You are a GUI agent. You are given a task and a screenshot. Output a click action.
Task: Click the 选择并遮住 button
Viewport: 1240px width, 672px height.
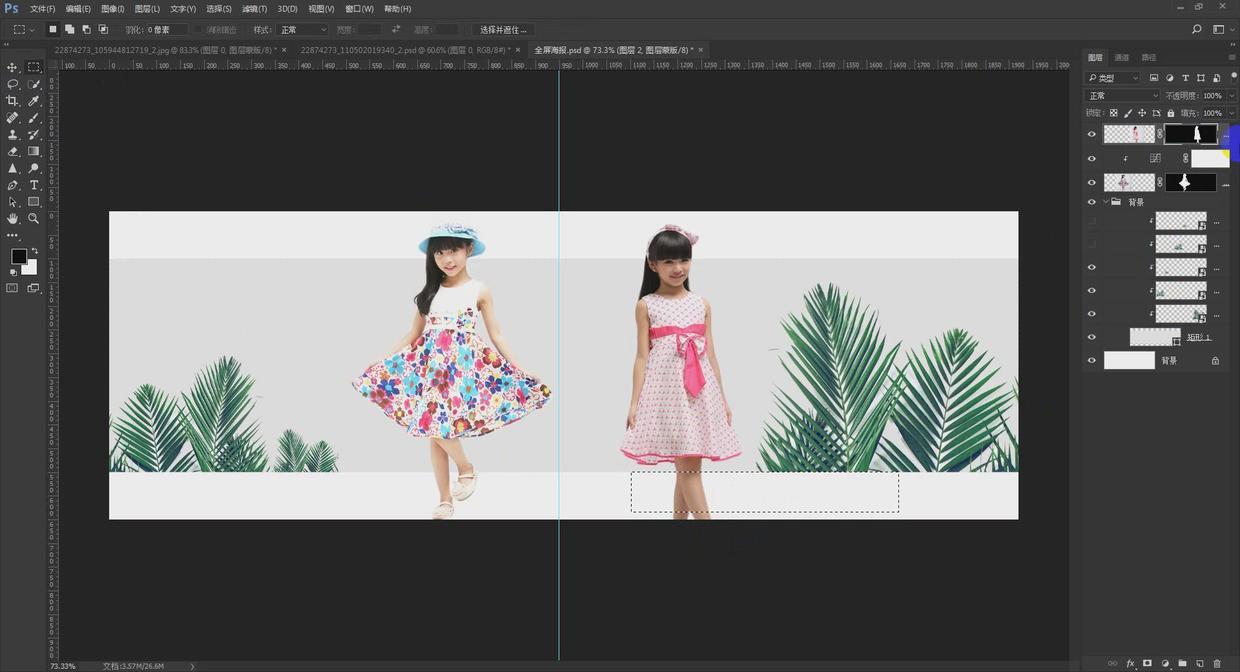click(503, 30)
